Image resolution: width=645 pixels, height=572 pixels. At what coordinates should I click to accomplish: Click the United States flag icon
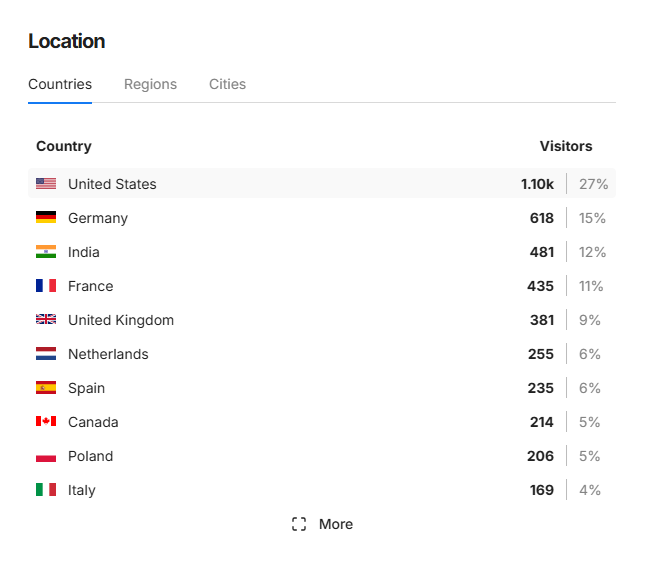pos(46,184)
